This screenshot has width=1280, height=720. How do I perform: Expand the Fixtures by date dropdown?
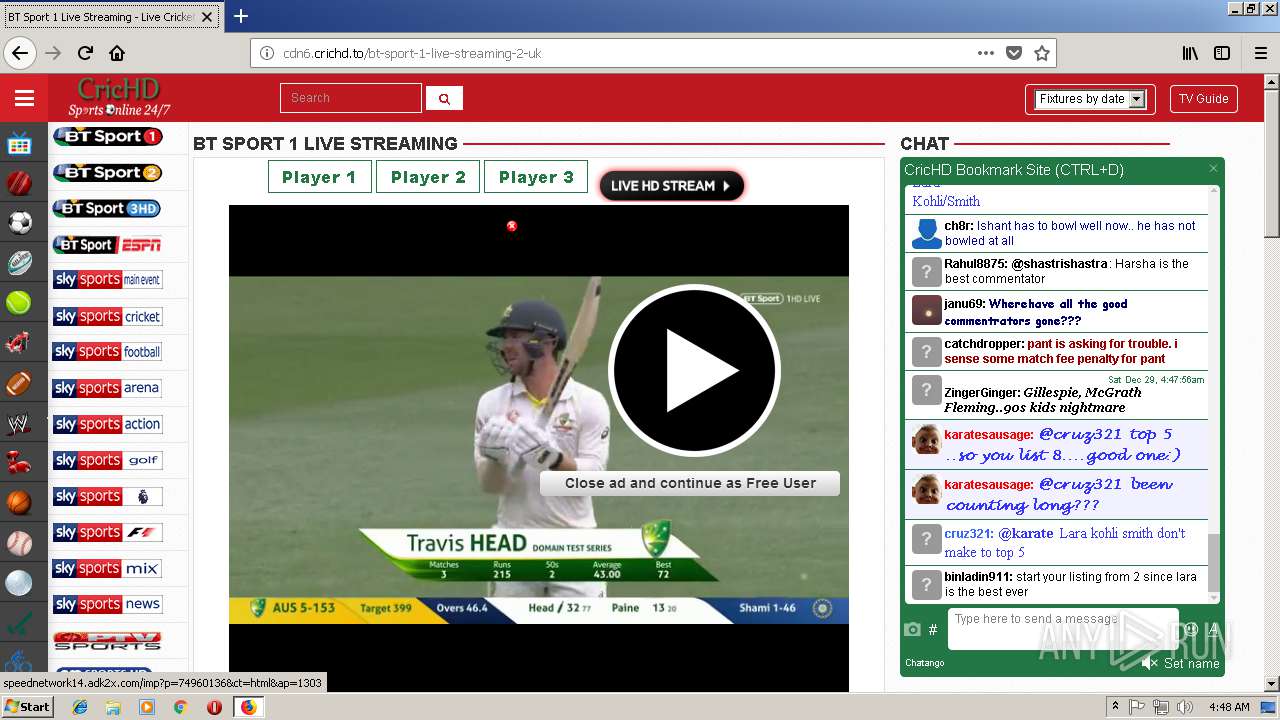(x=1090, y=99)
